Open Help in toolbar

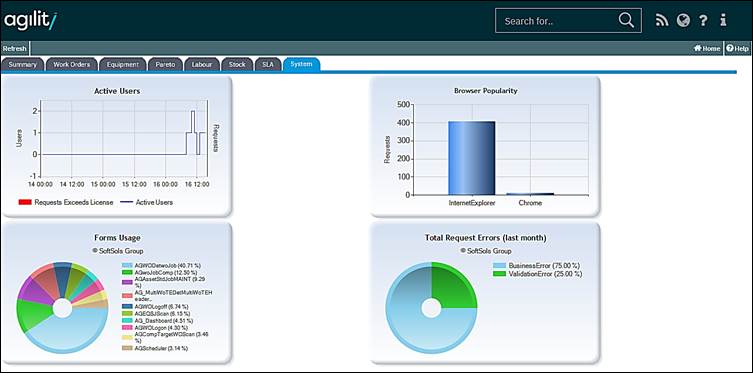pyautogui.click(x=738, y=48)
